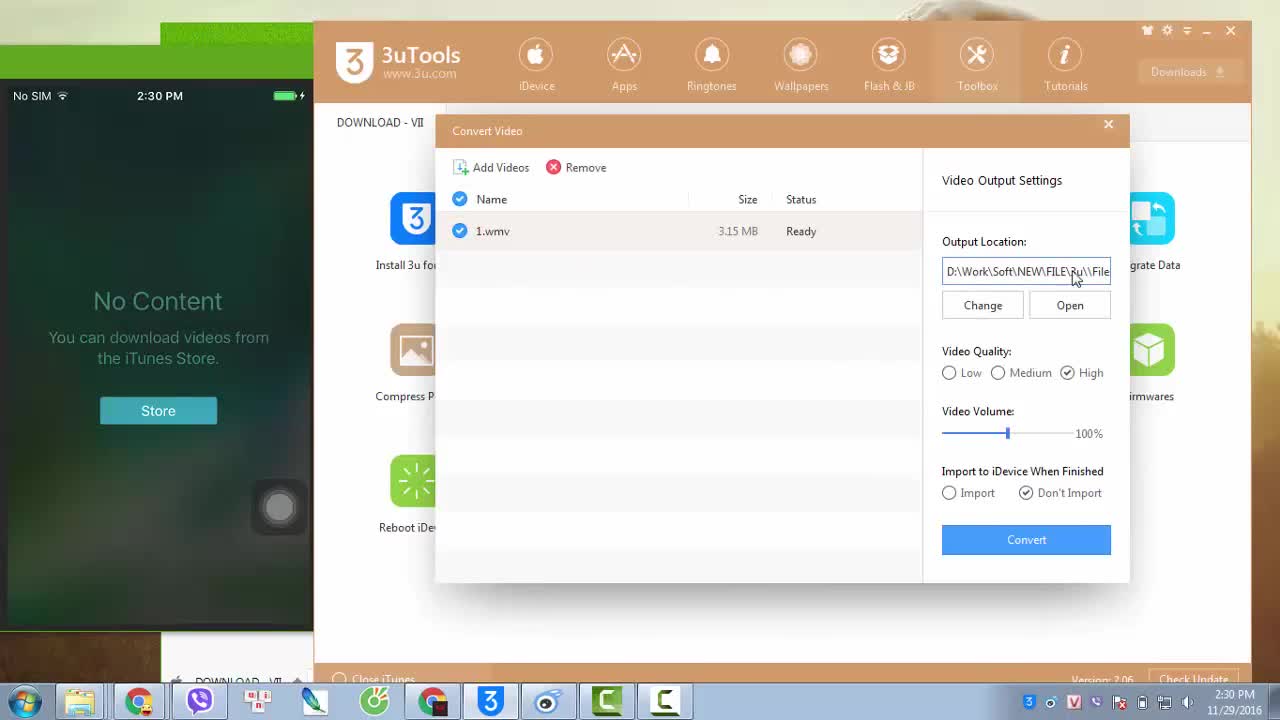Click Change to pick output folder
1280x720 pixels.
pos(983,305)
